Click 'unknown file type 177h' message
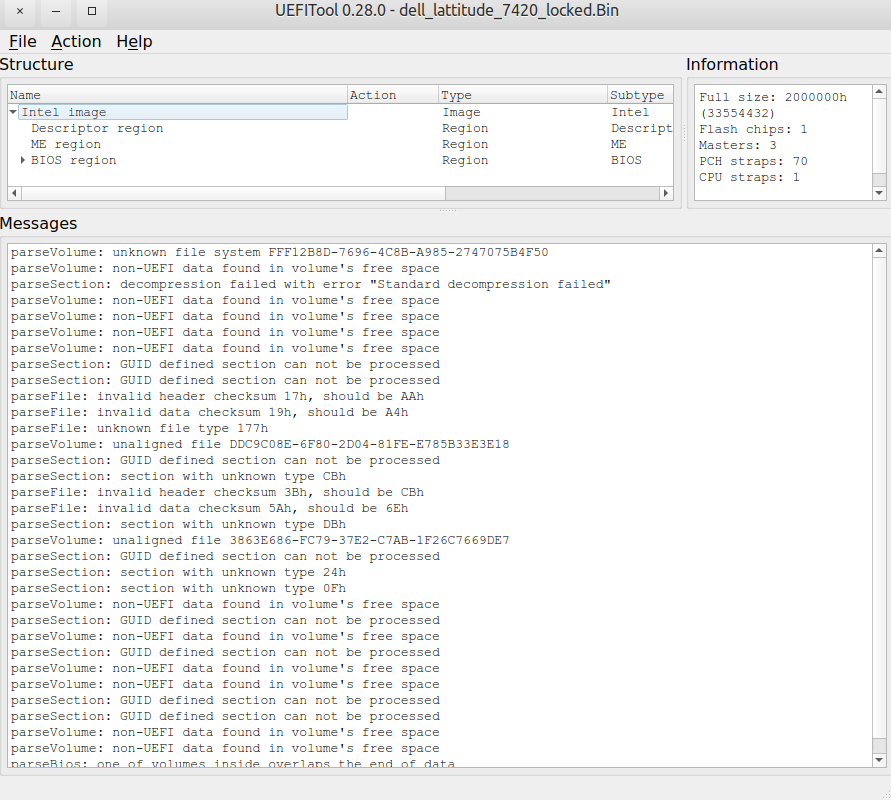 pyautogui.click(x=139, y=428)
